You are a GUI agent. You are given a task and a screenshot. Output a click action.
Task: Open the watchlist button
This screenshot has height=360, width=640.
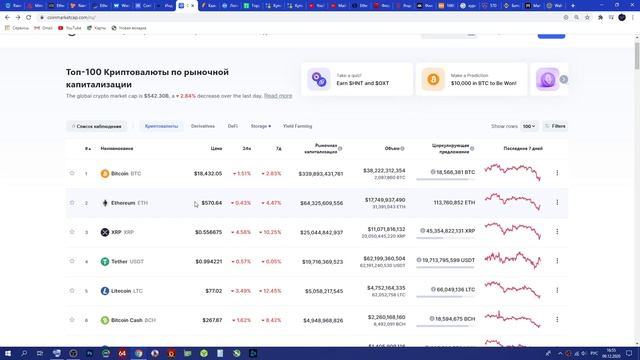tap(96, 127)
